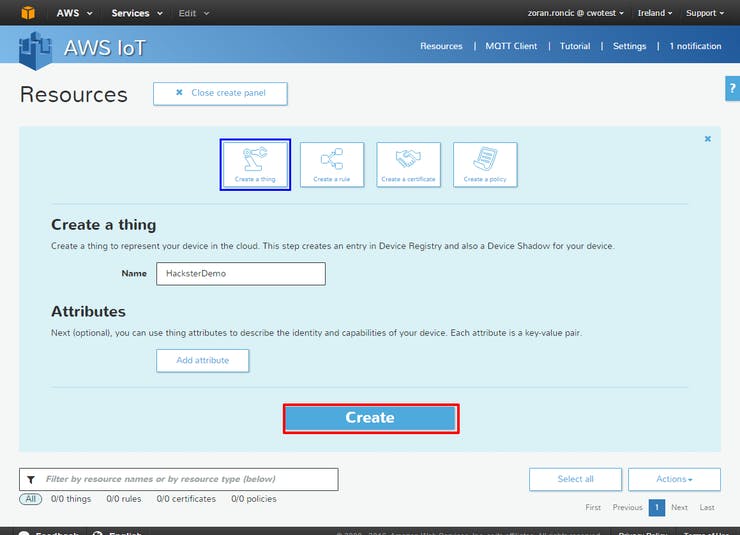Open the AWS dropdown menu
The image size is (740, 535).
click(74, 13)
